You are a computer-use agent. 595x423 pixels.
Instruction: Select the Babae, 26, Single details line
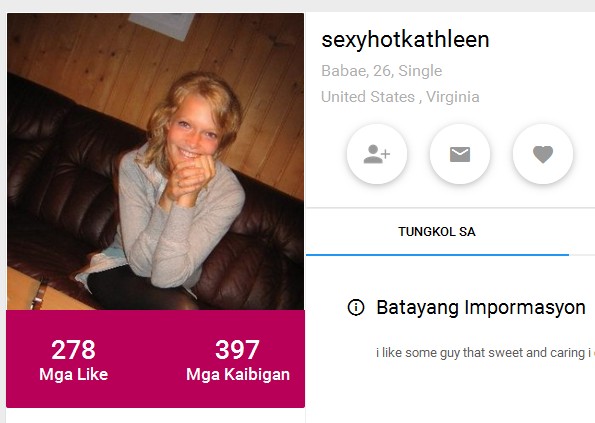[381, 71]
